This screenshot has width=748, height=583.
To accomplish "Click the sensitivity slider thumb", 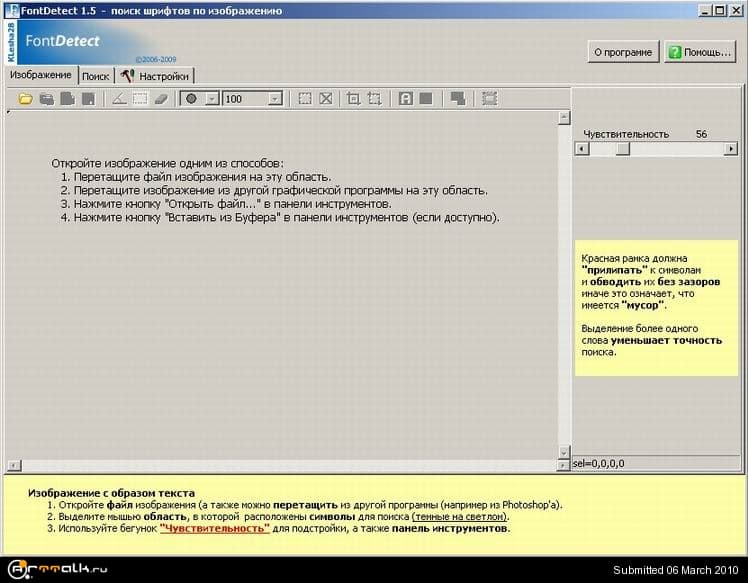I will pyautogui.click(x=623, y=149).
